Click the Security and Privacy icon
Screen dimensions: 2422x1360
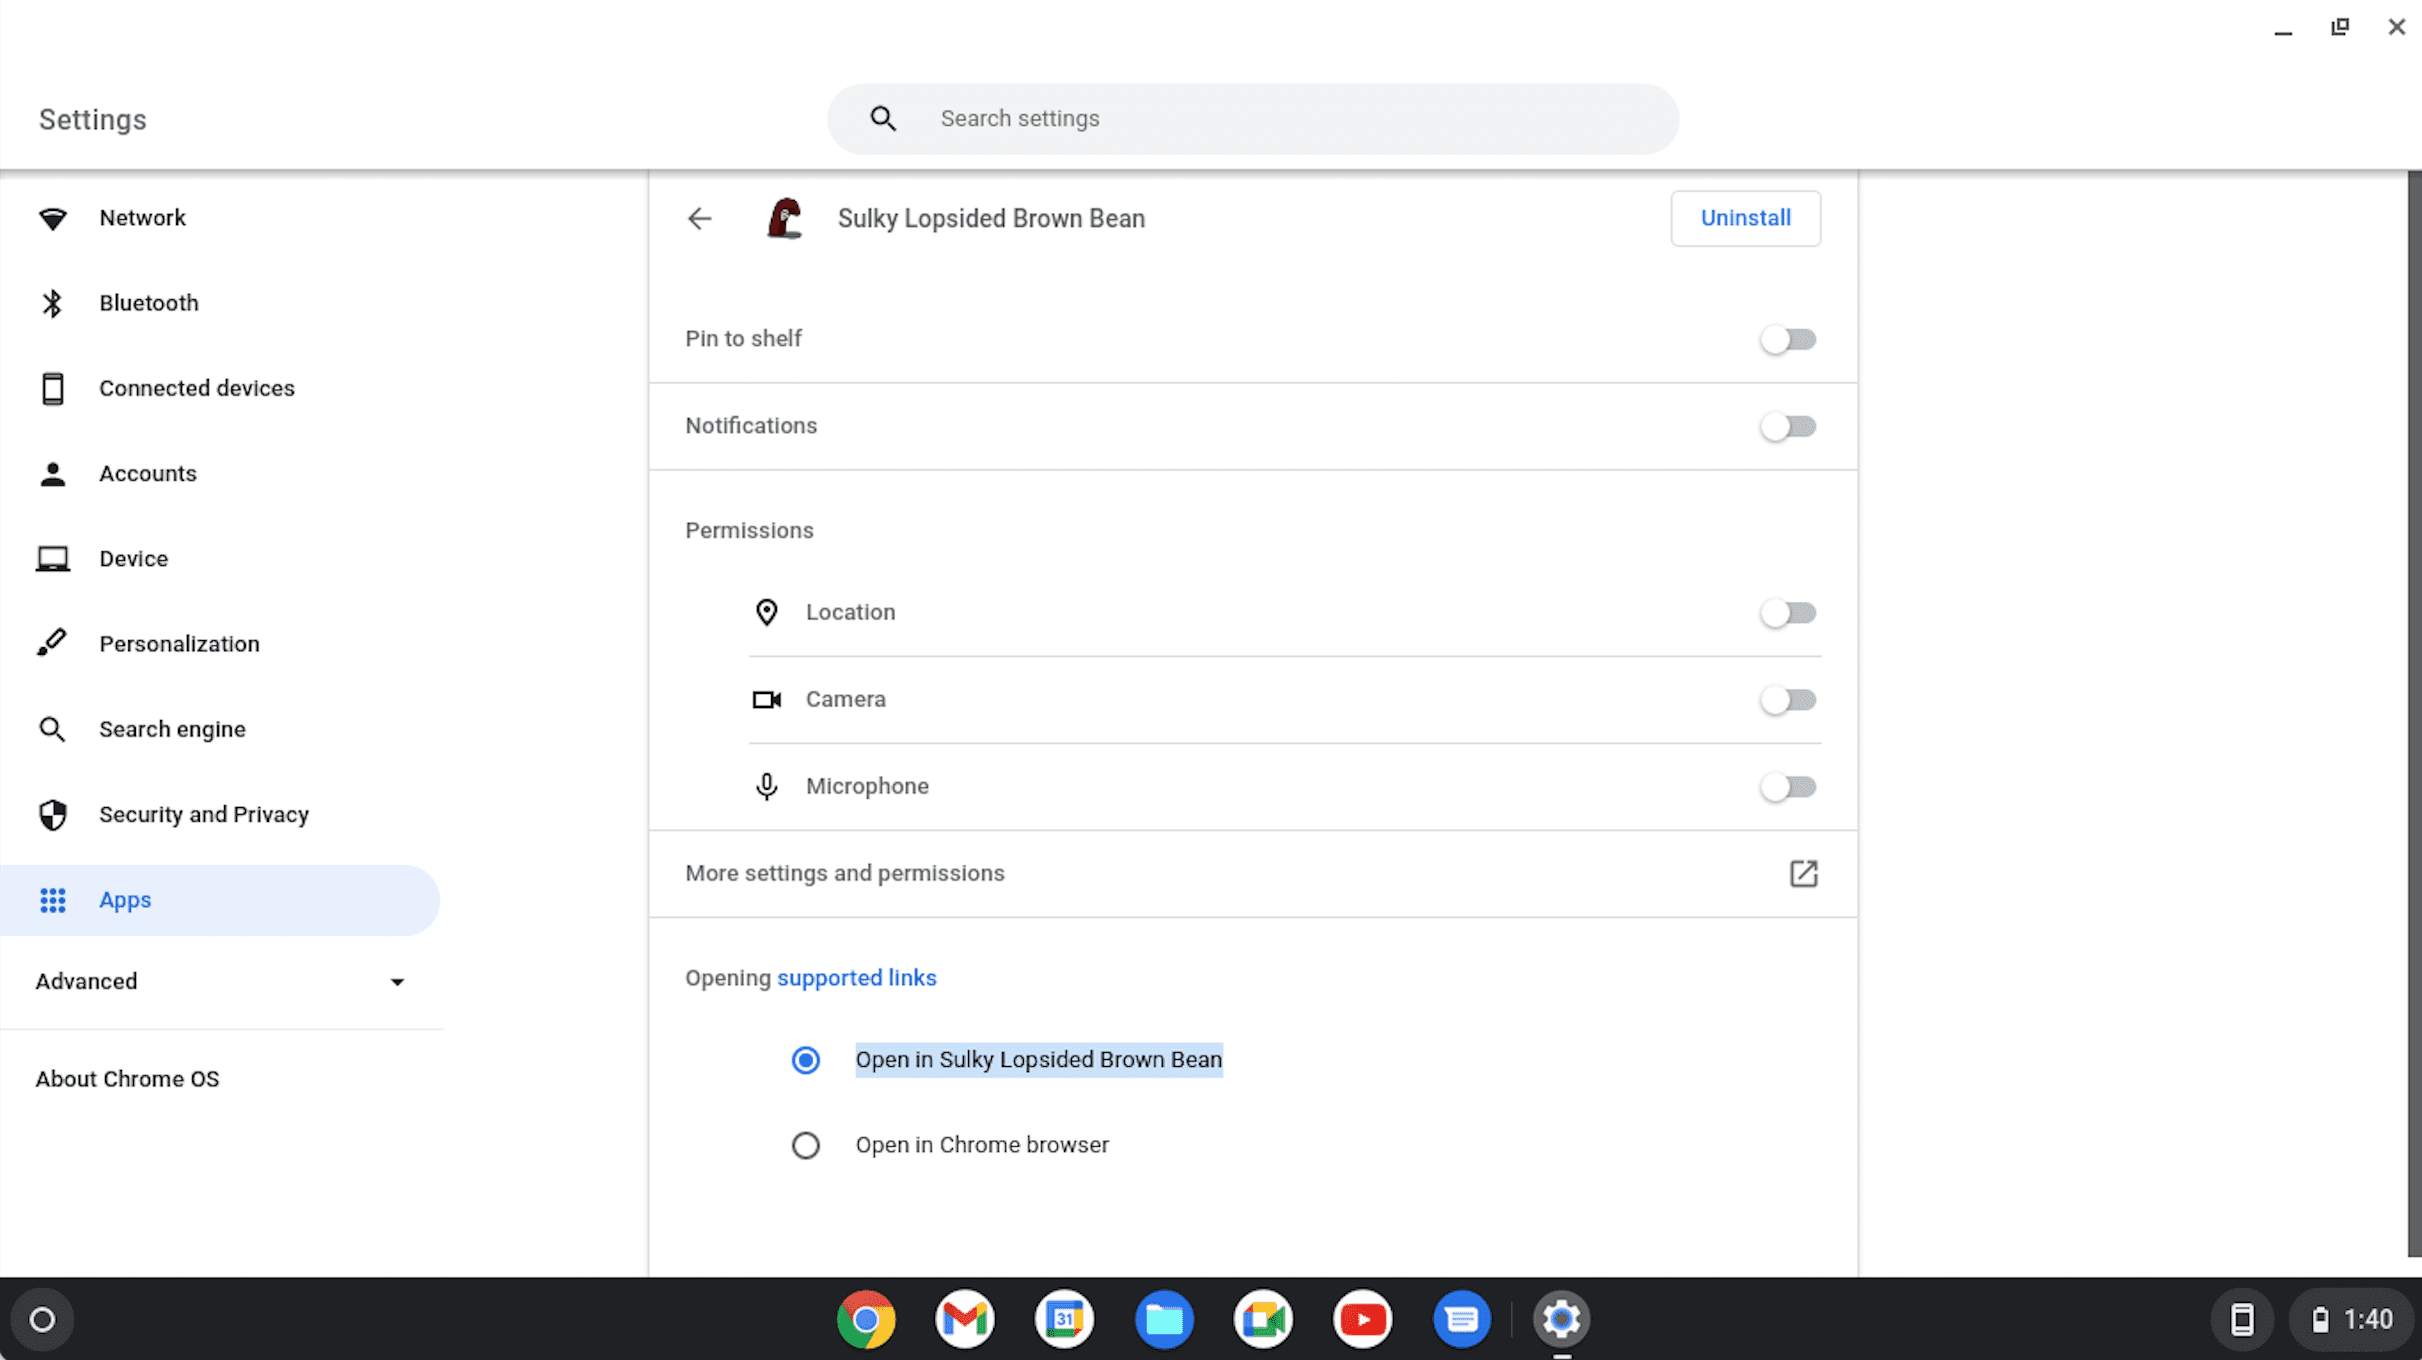coord(55,813)
